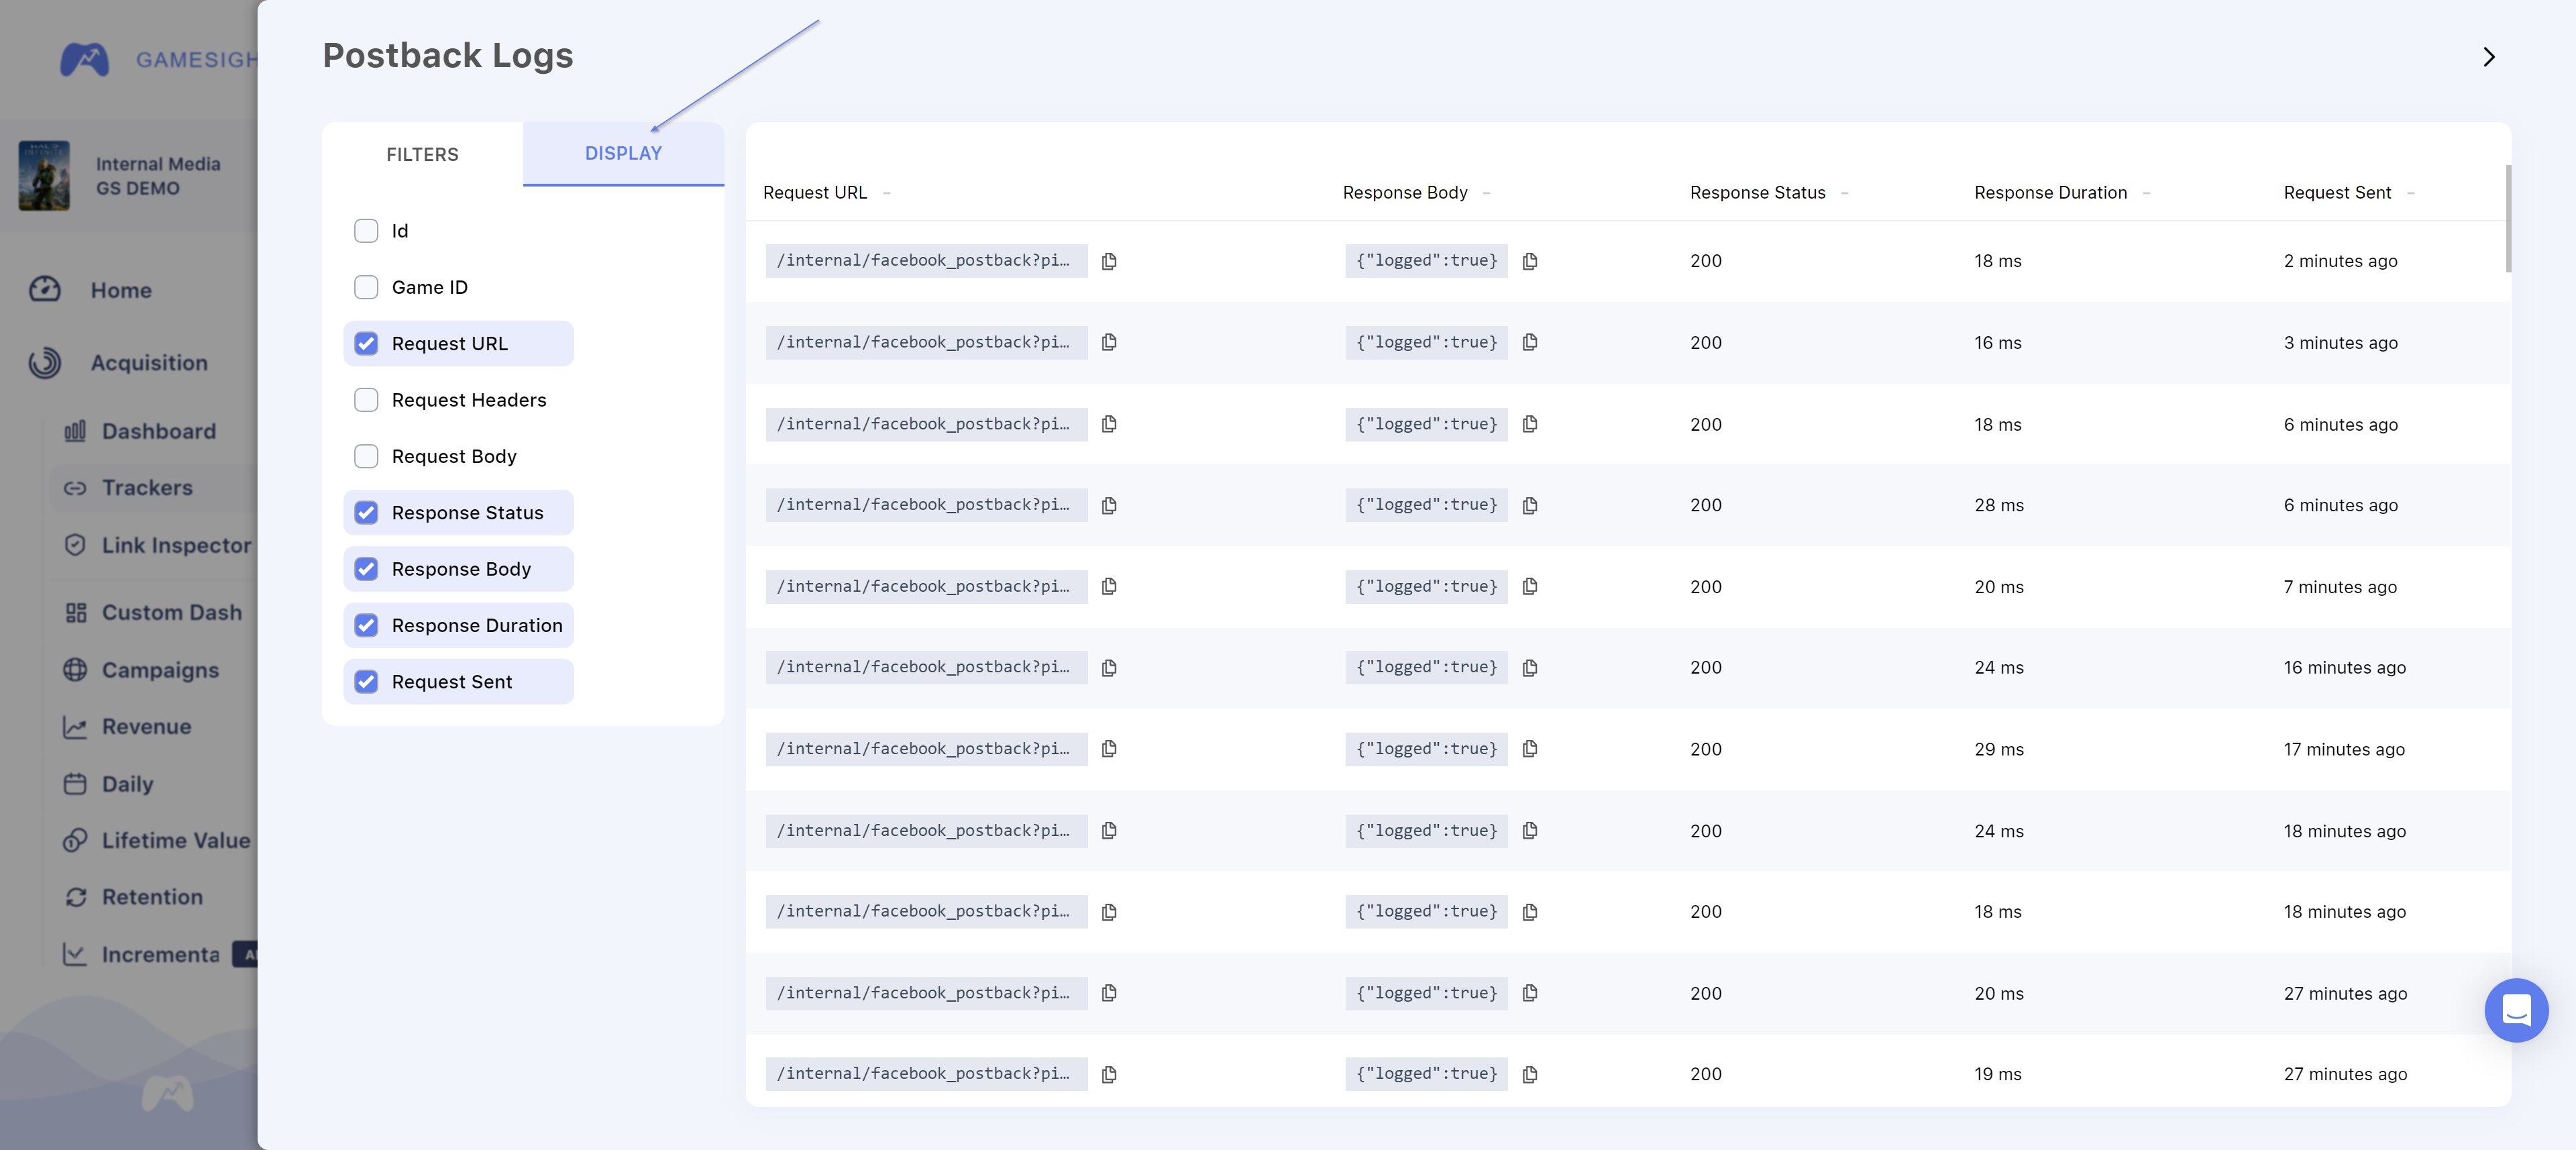
Task: Click the Campaigns globe icon
Action: 75,670
